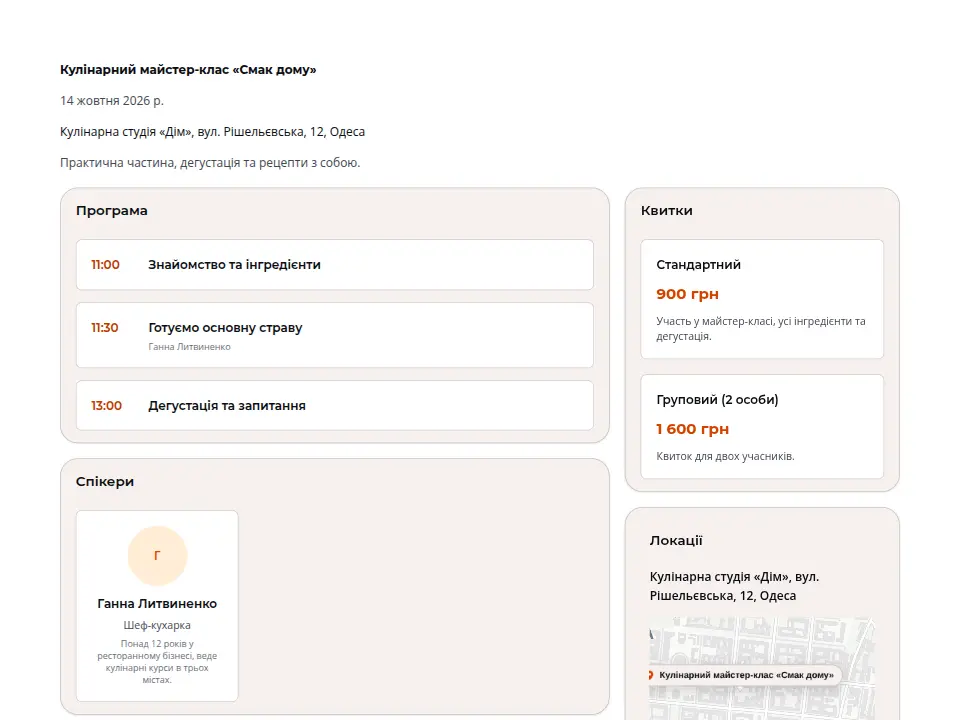
Task: Click the 1 600 грн price
Action: (692, 429)
